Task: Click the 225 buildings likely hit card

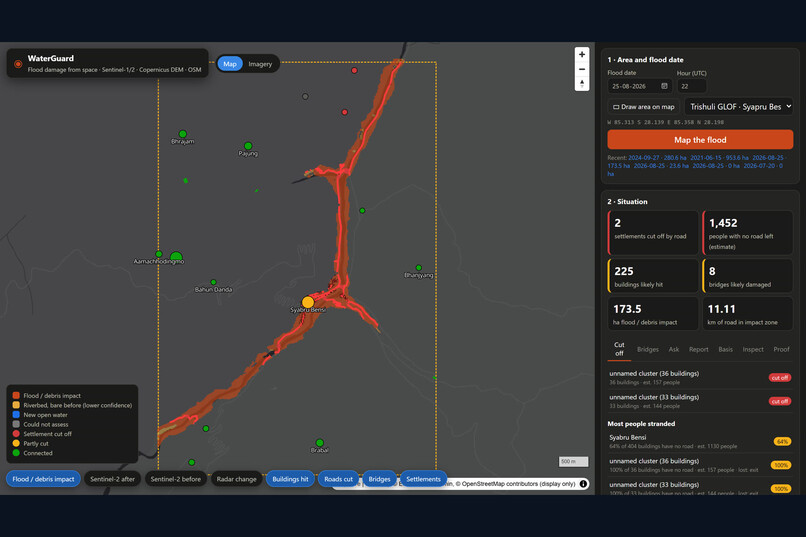Action: (x=653, y=275)
